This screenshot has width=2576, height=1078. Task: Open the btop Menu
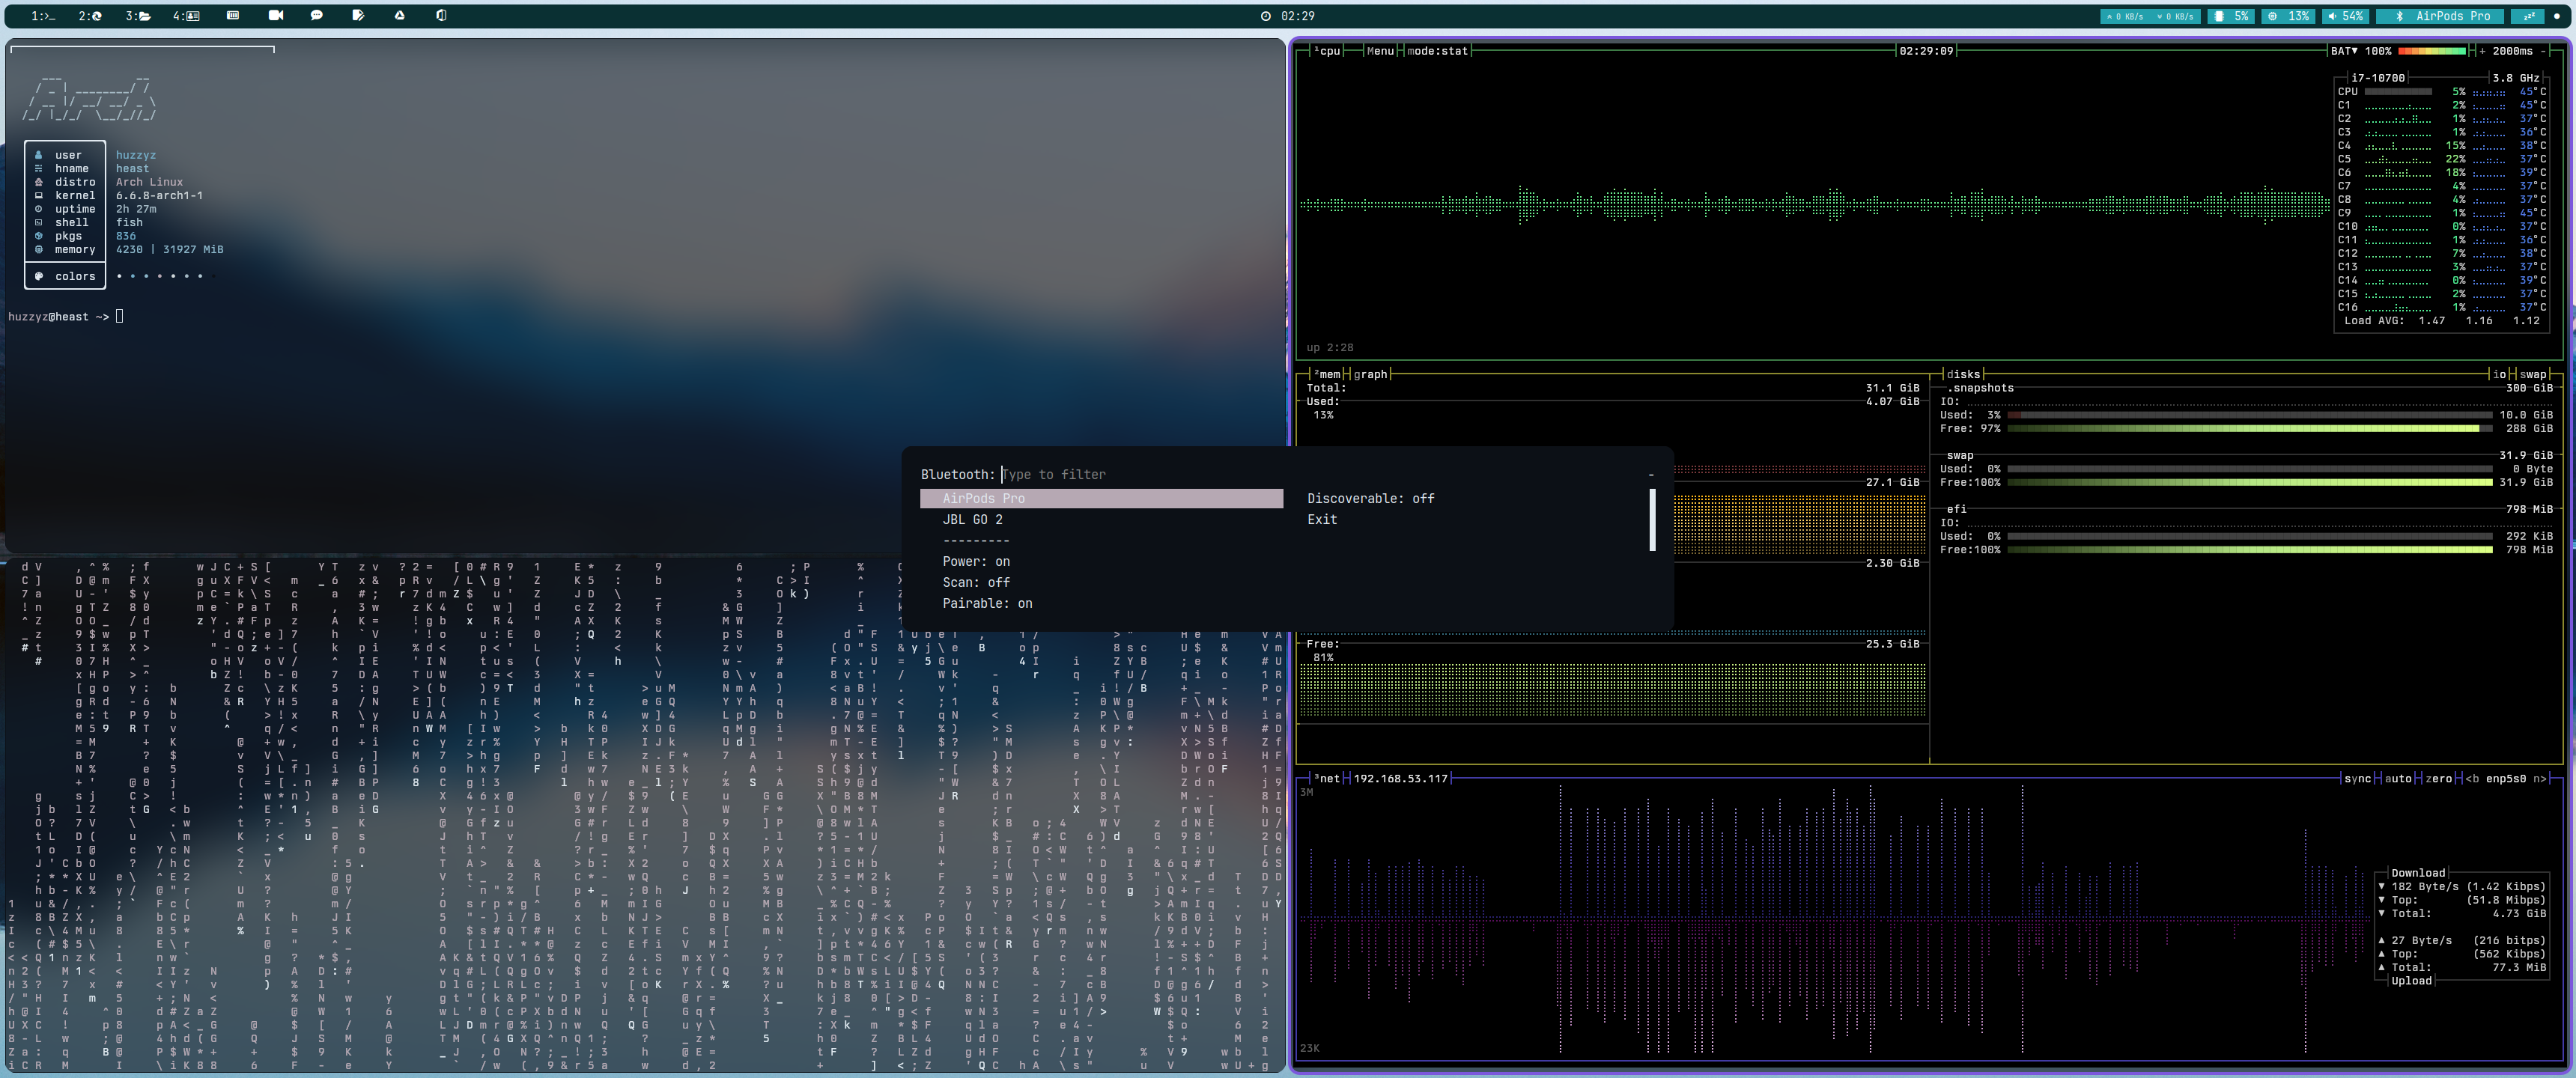click(1380, 50)
